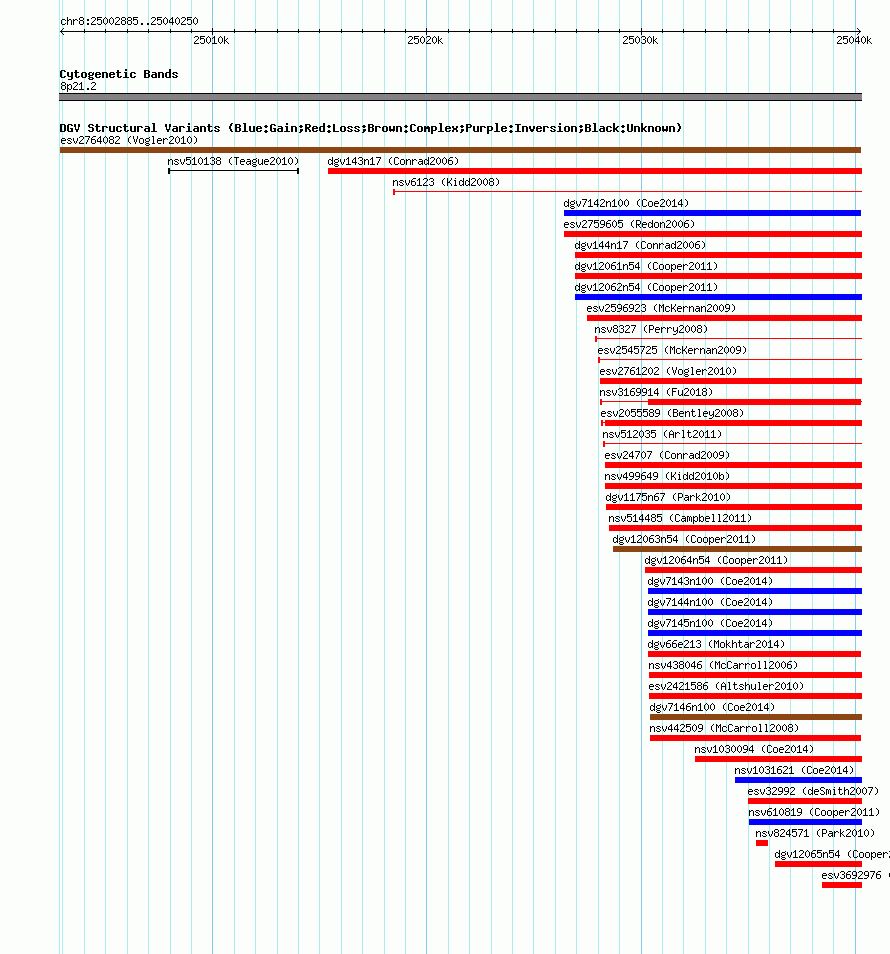Click nsv1030094 (Coe2014) label

click(754, 749)
